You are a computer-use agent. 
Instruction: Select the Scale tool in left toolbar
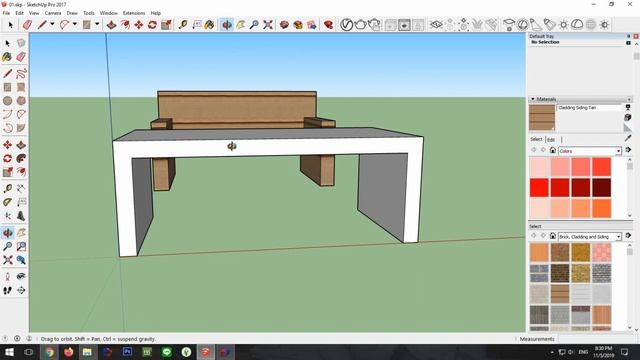tap(7, 172)
